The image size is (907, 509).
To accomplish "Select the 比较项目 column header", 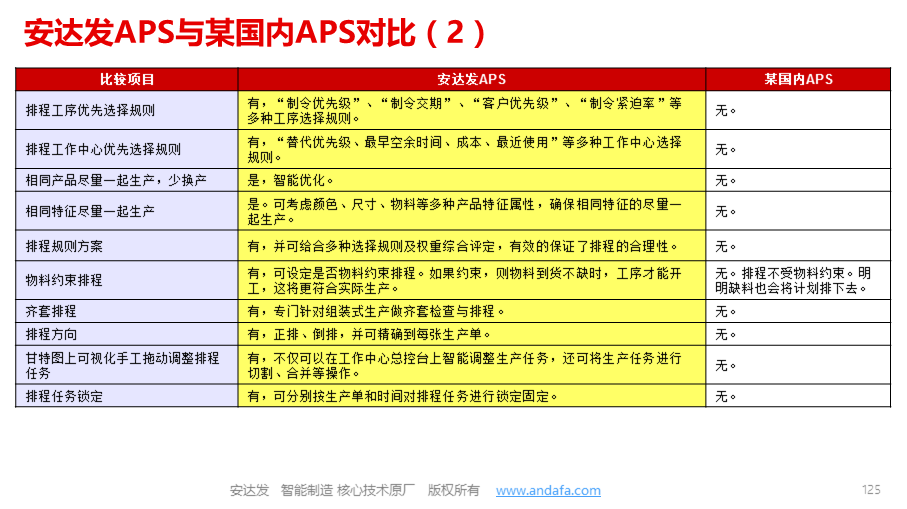I will coord(127,79).
